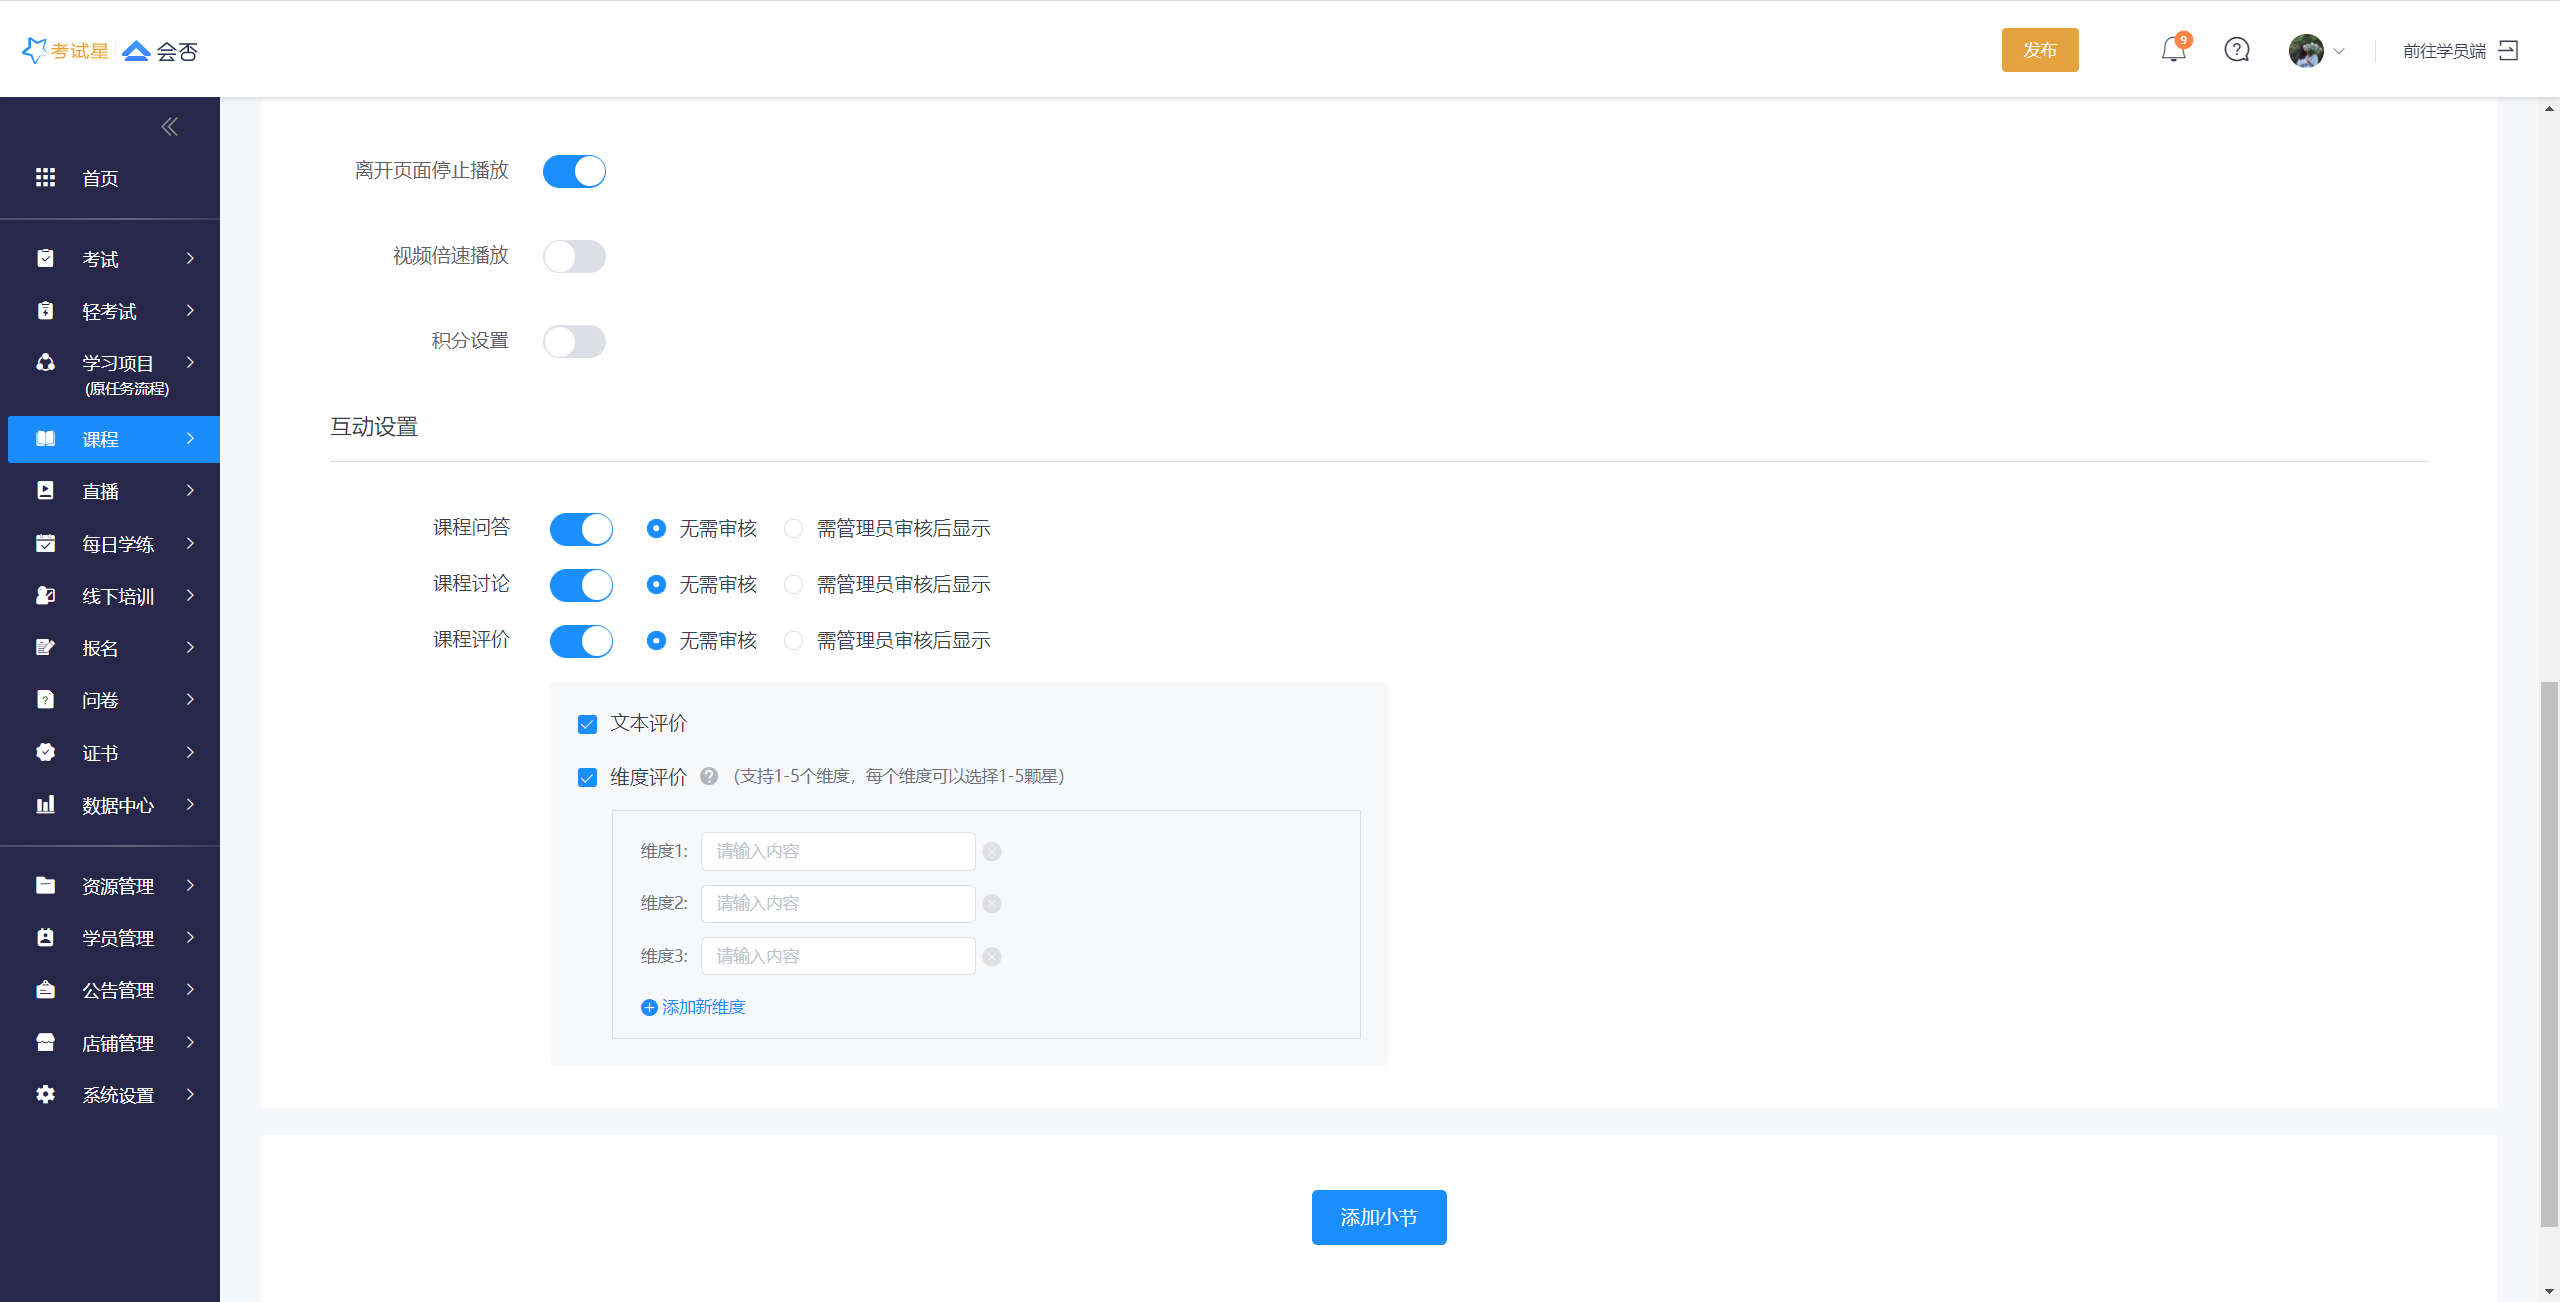Collapse sidebar with double chevron icon

click(x=169, y=126)
